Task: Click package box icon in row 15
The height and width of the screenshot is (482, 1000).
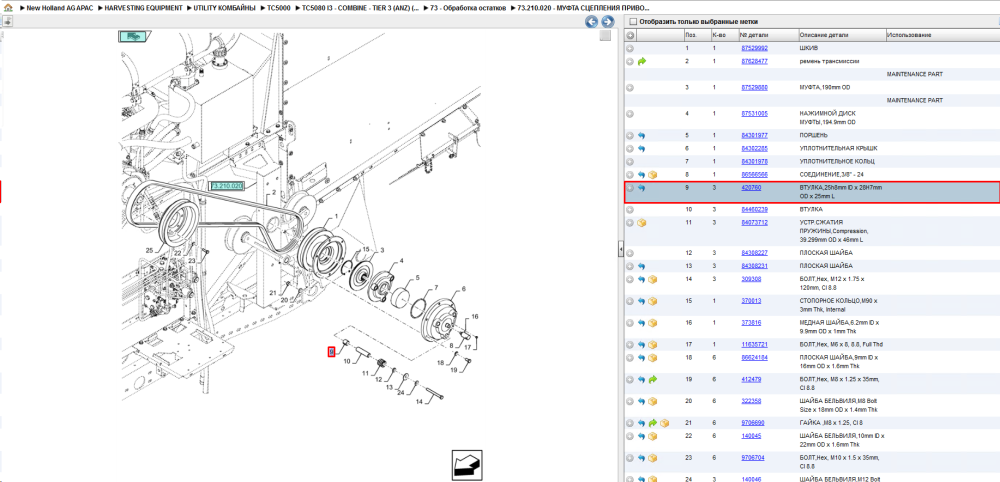Action: click(x=652, y=301)
